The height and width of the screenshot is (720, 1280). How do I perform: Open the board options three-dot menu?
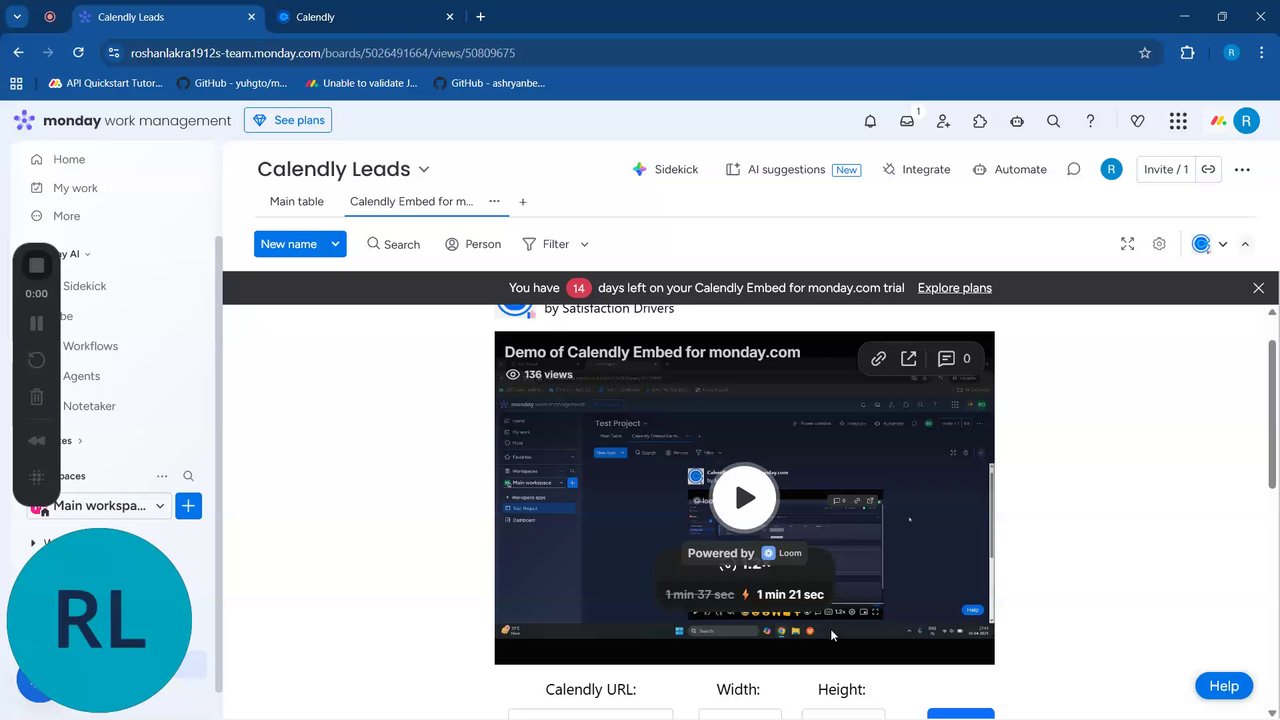[x=1242, y=169]
